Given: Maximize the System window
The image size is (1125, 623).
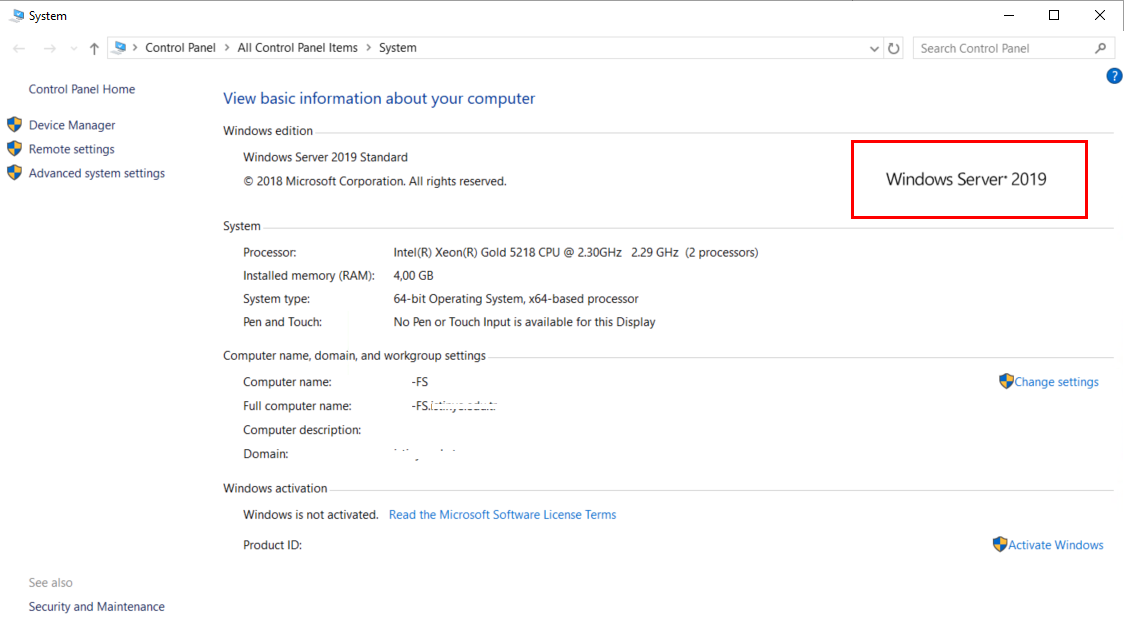Looking at the screenshot, I should [x=1054, y=15].
